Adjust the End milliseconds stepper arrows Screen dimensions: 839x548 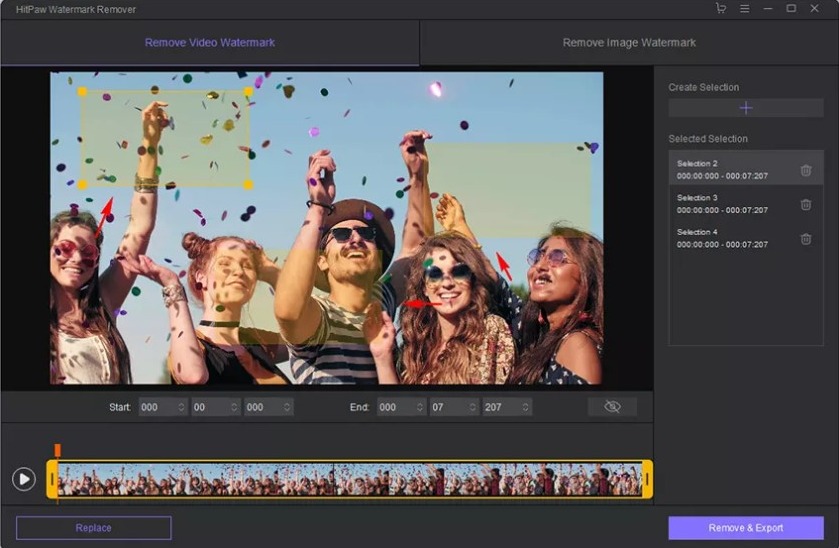525,407
